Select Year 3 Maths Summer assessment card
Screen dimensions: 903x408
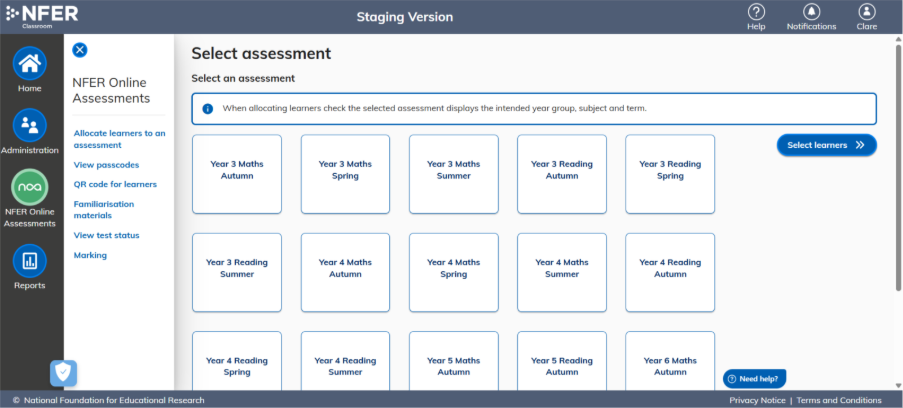click(x=453, y=174)
